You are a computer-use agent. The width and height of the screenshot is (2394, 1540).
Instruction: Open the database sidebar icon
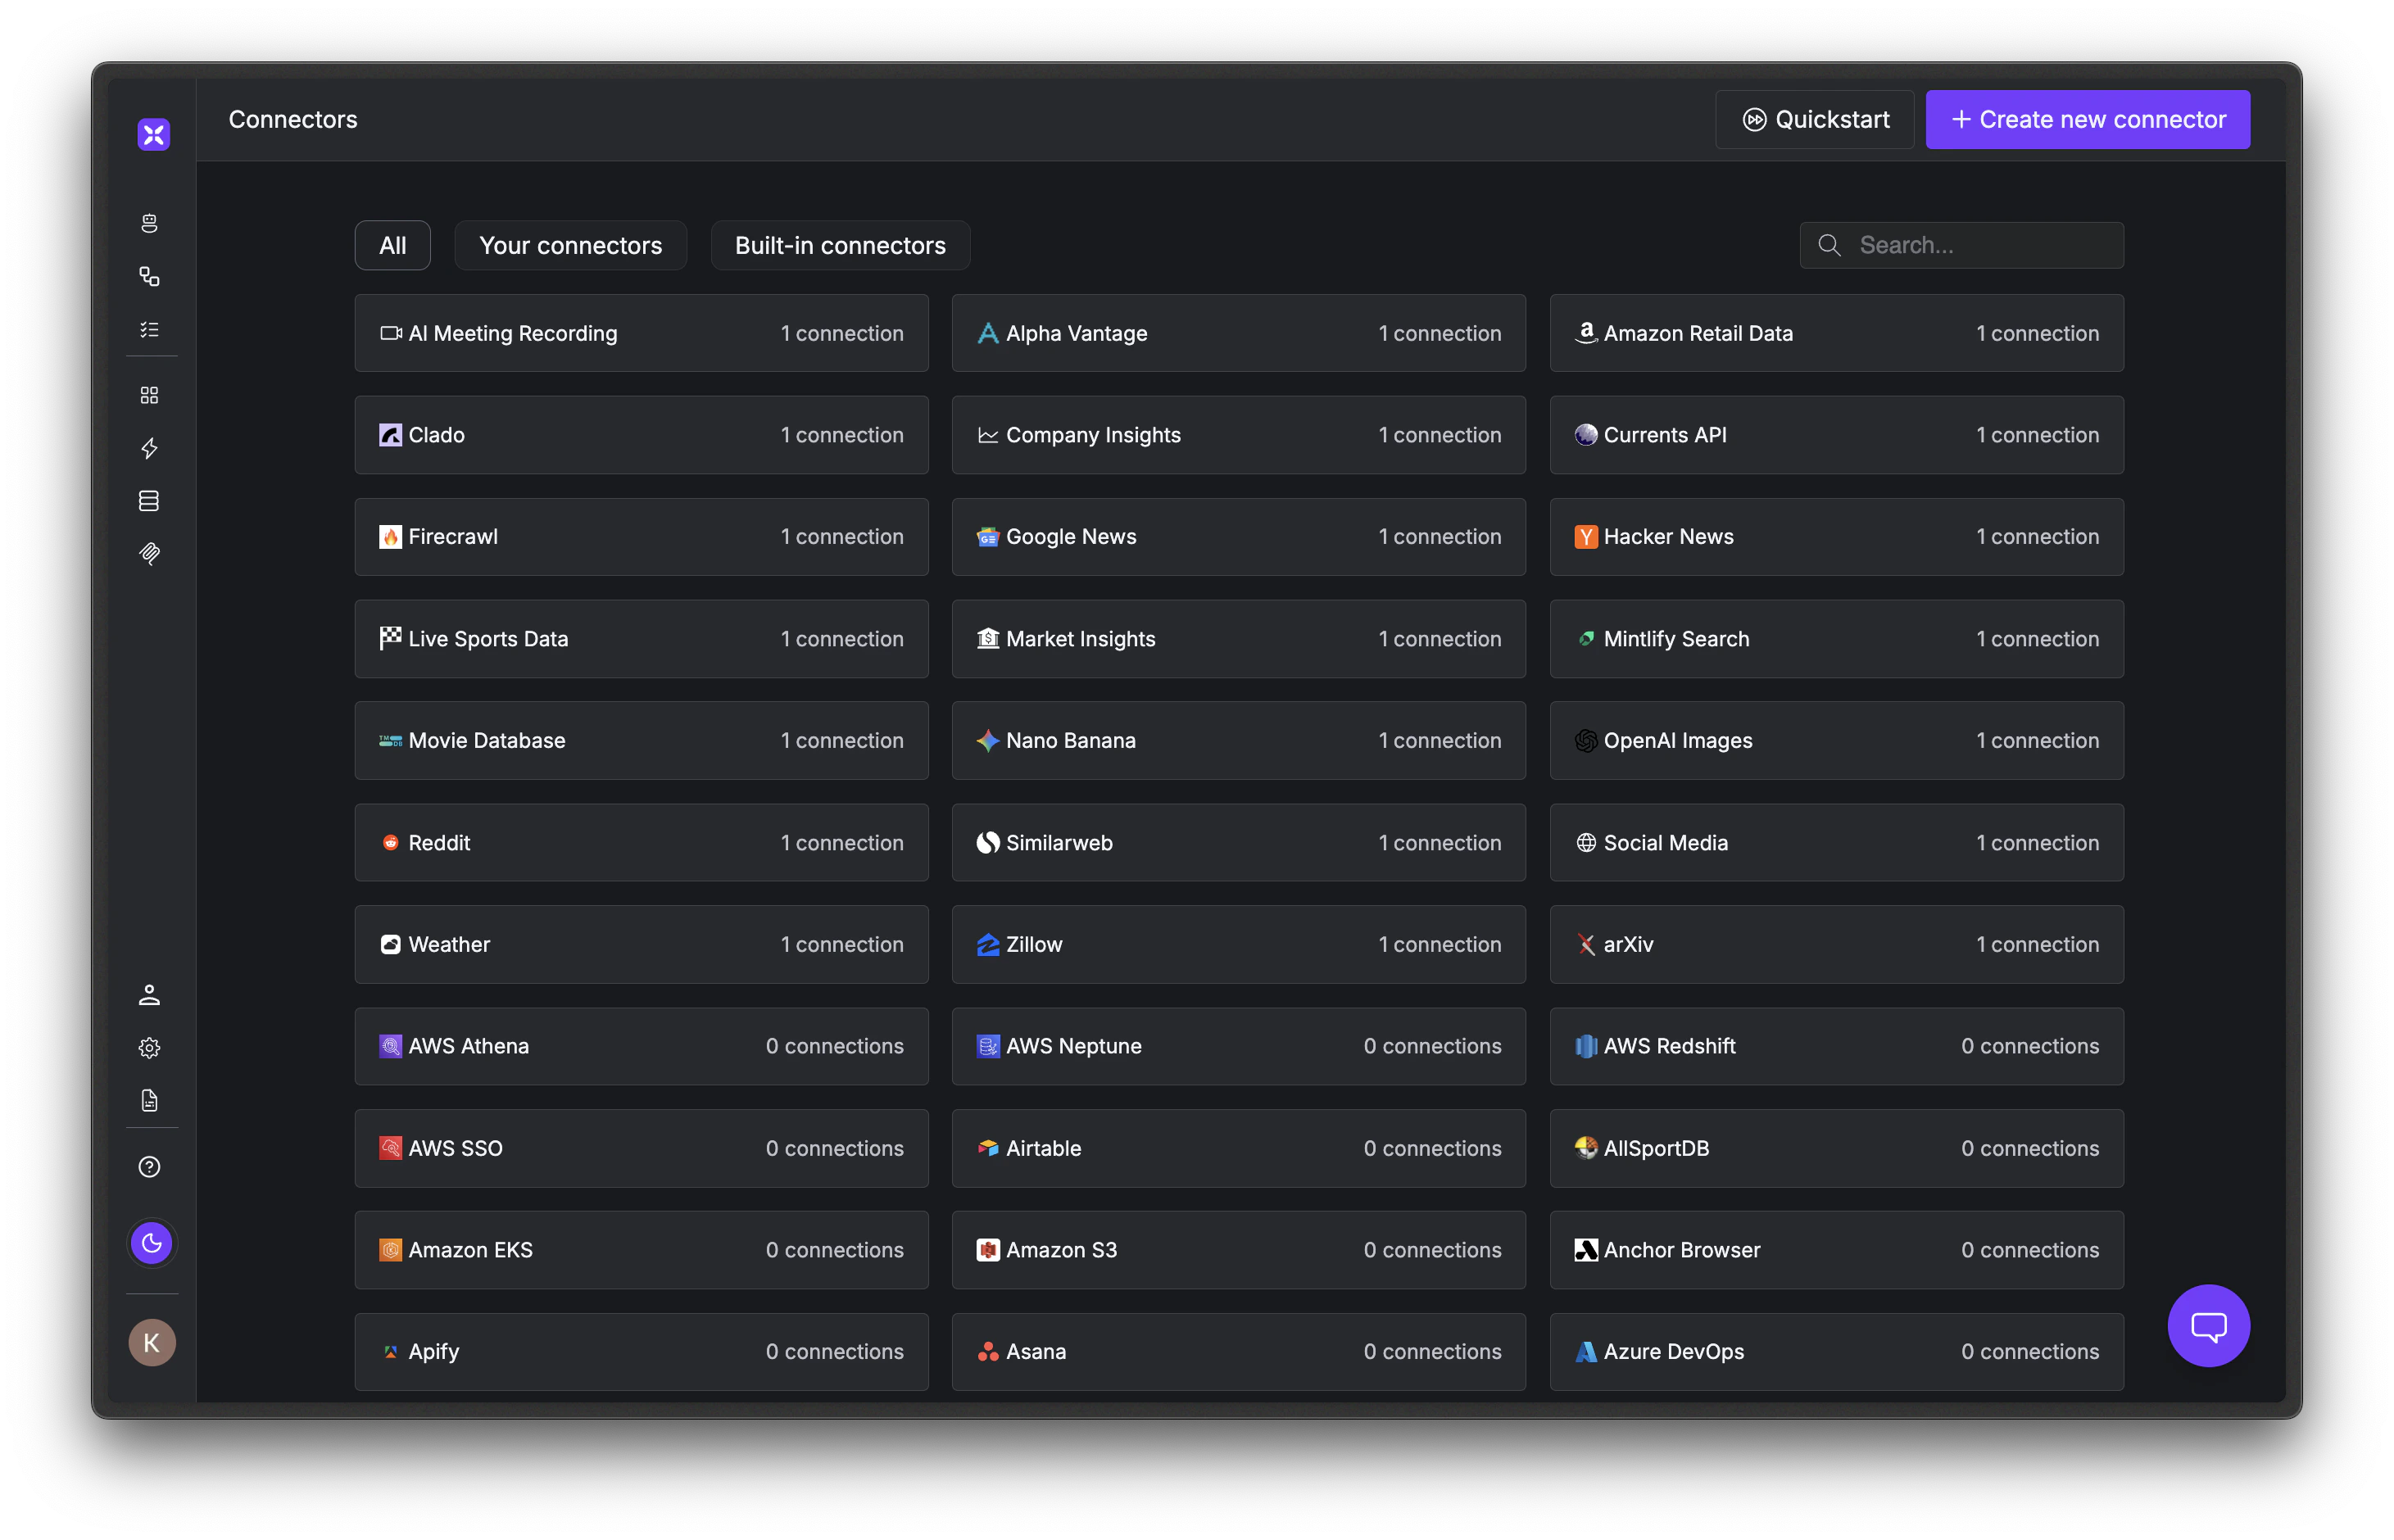click(x=151, y=501)
